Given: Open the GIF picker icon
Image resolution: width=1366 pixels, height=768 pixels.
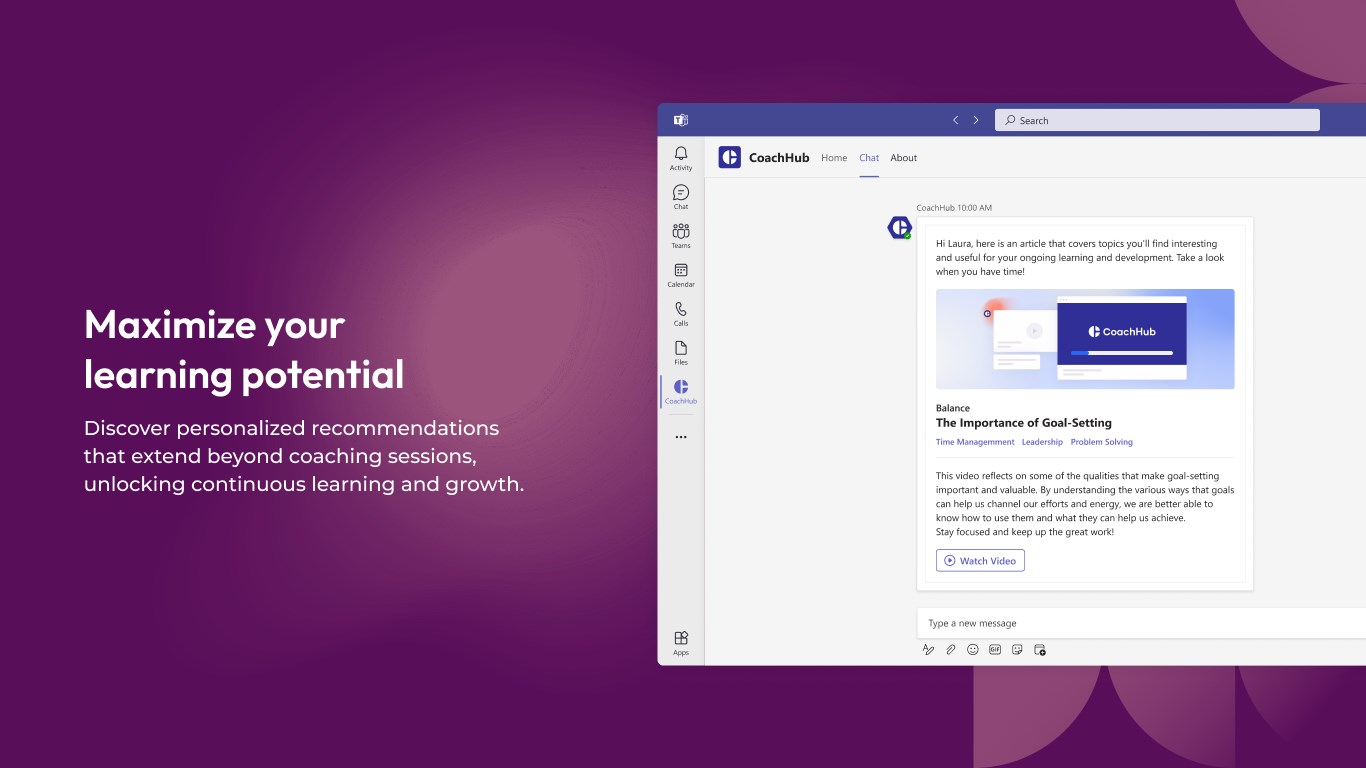Looking at the screenshot, I should tap(995, 649).
